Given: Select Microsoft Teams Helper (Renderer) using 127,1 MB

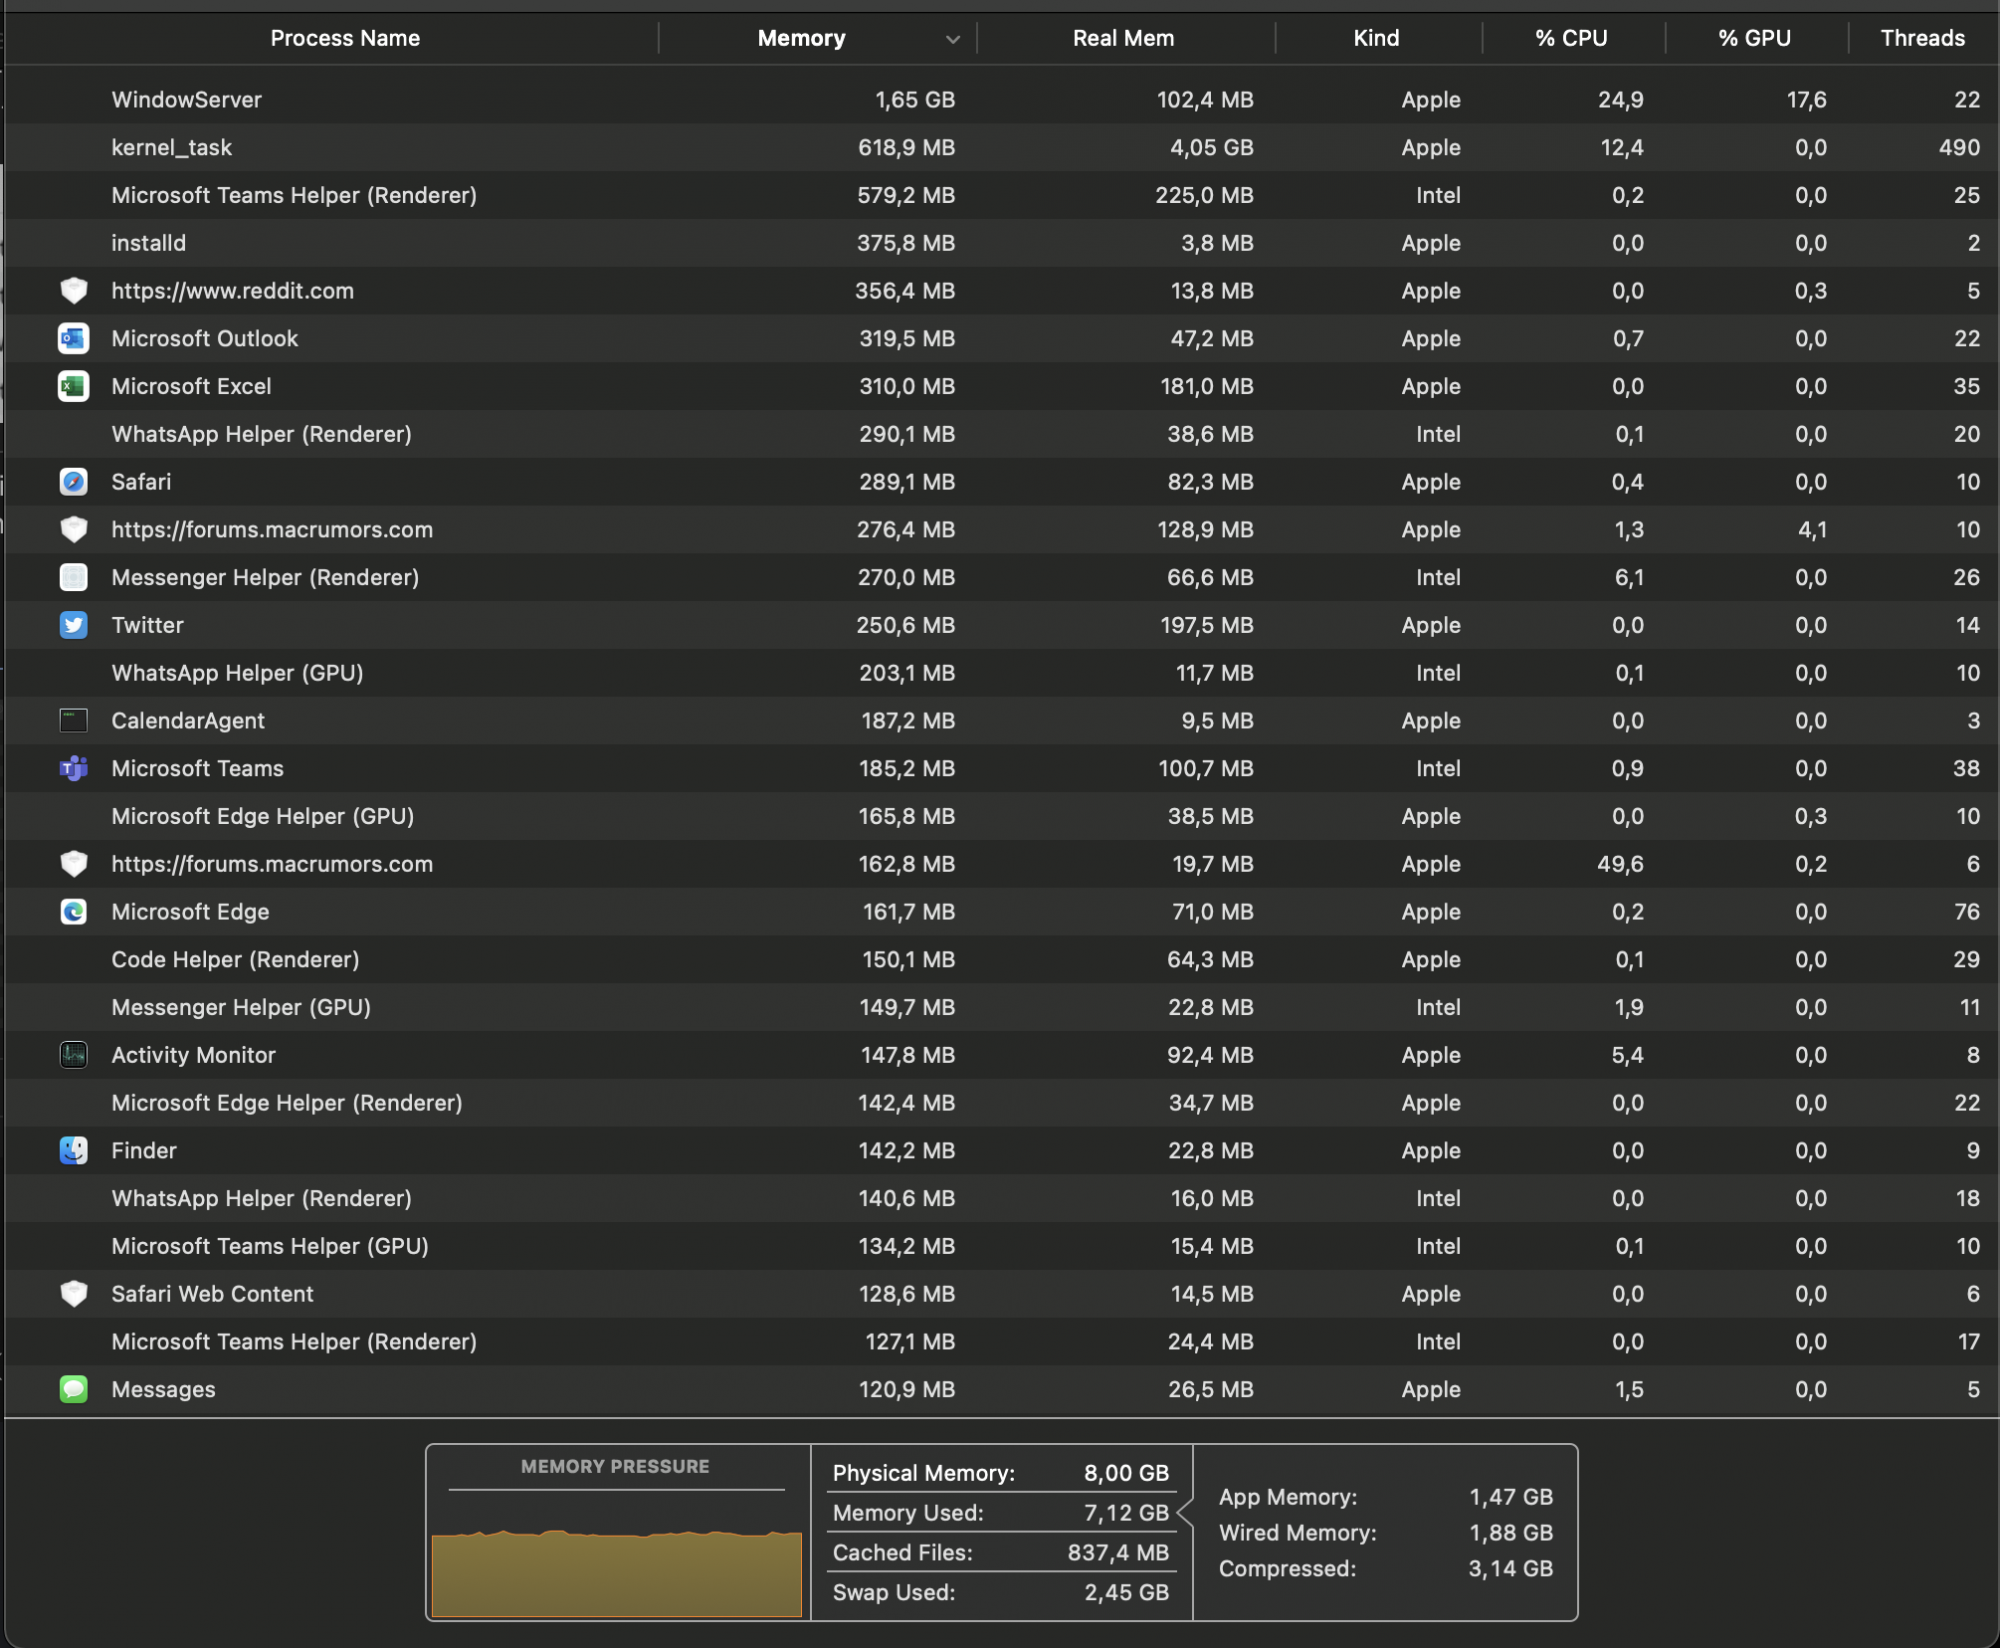Looking at the screenshot, I should pyautogui.click(x=1002, y=1342).
